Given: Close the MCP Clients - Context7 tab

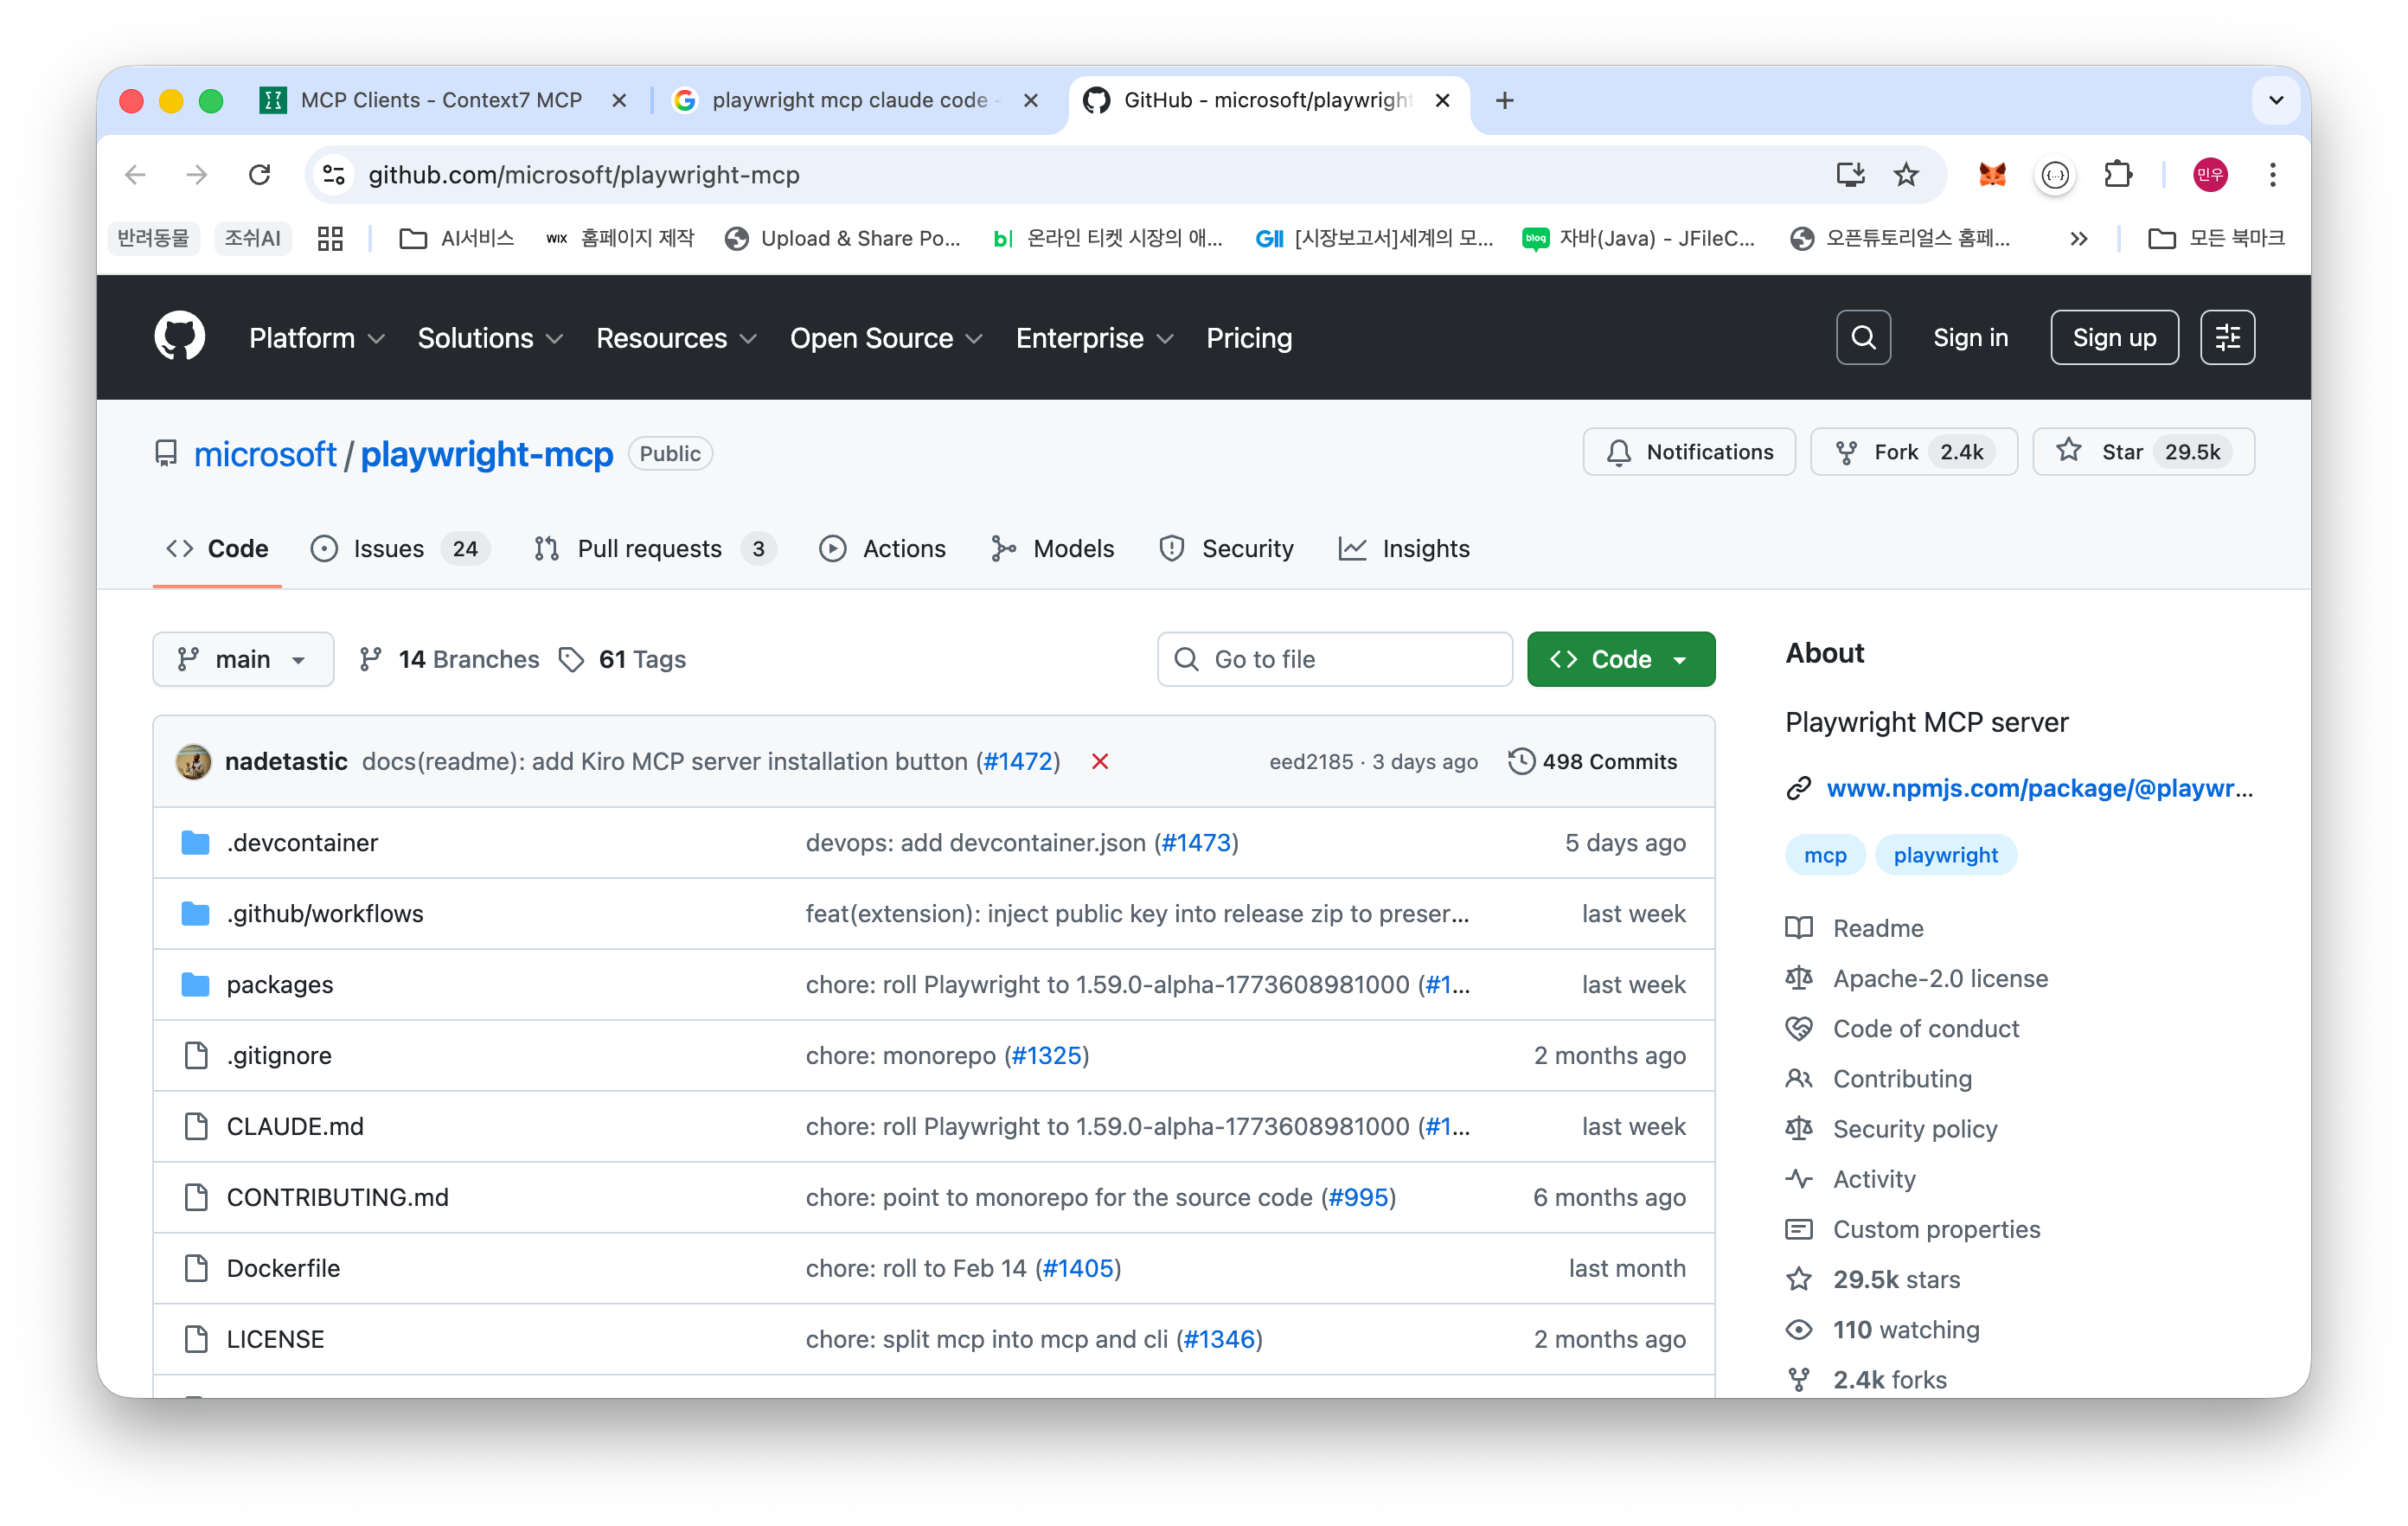Looking at the screenshot, I should 619,100.
